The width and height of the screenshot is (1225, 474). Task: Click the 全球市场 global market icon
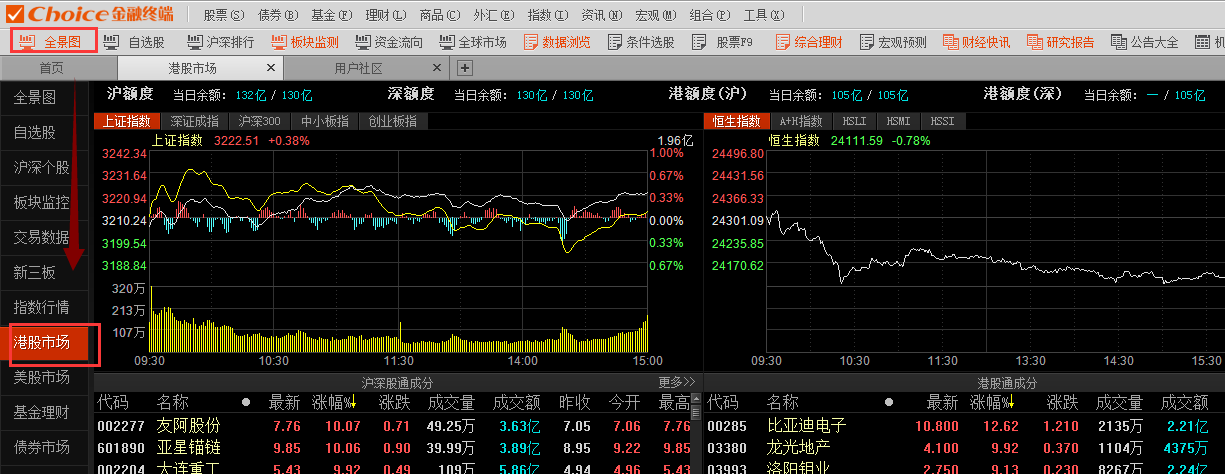[472, 42]
